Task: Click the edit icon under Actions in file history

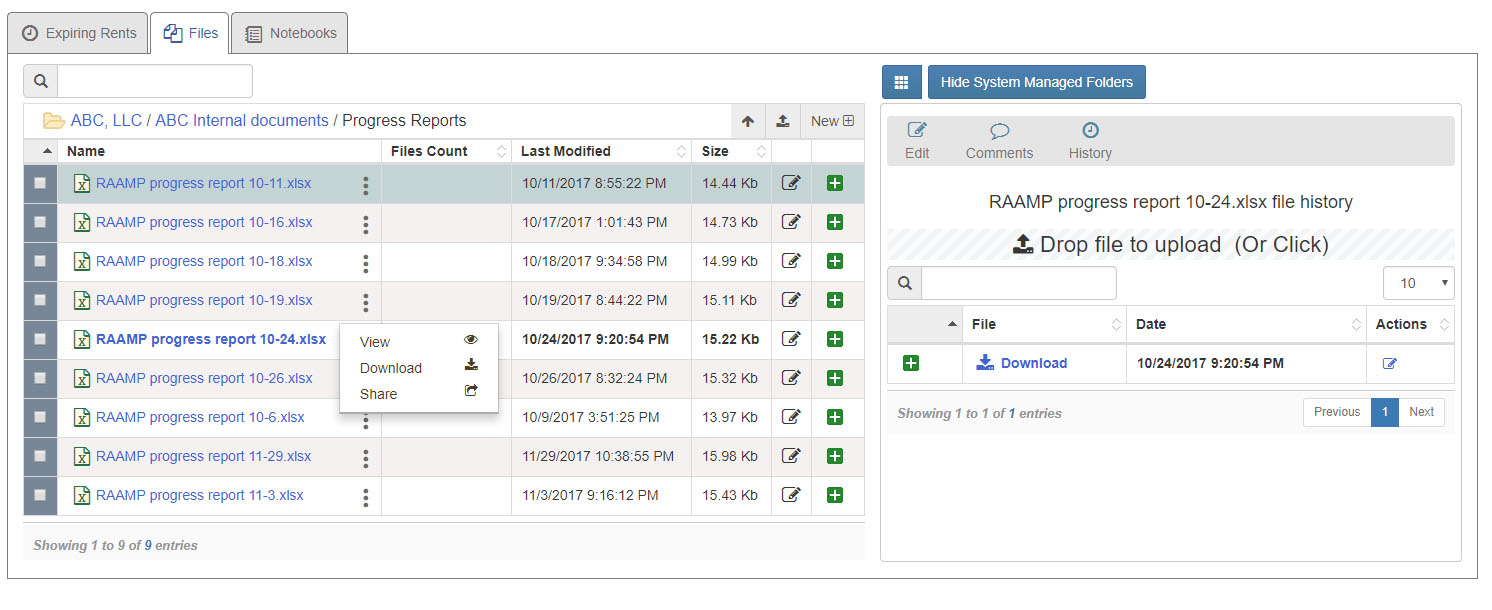Action: [1389, 363]
